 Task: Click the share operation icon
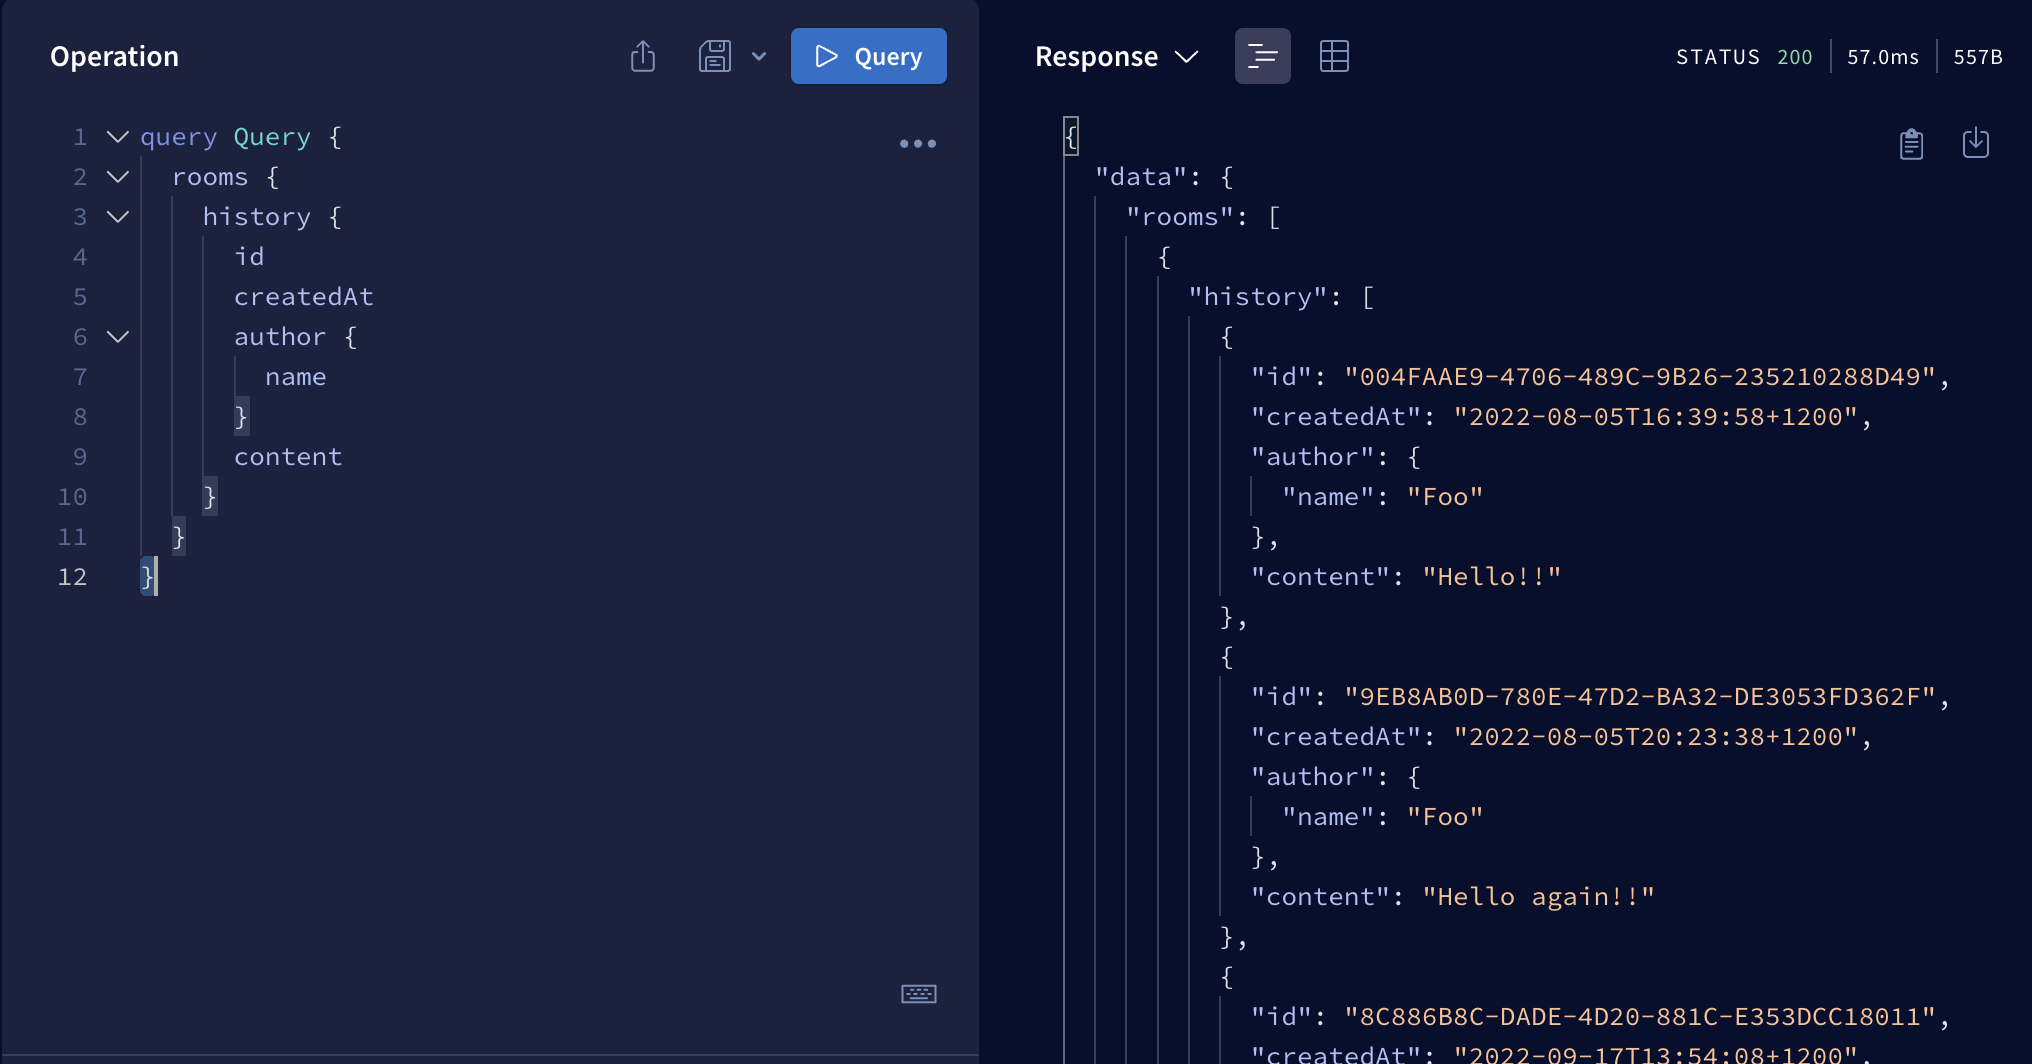point(643,56)
